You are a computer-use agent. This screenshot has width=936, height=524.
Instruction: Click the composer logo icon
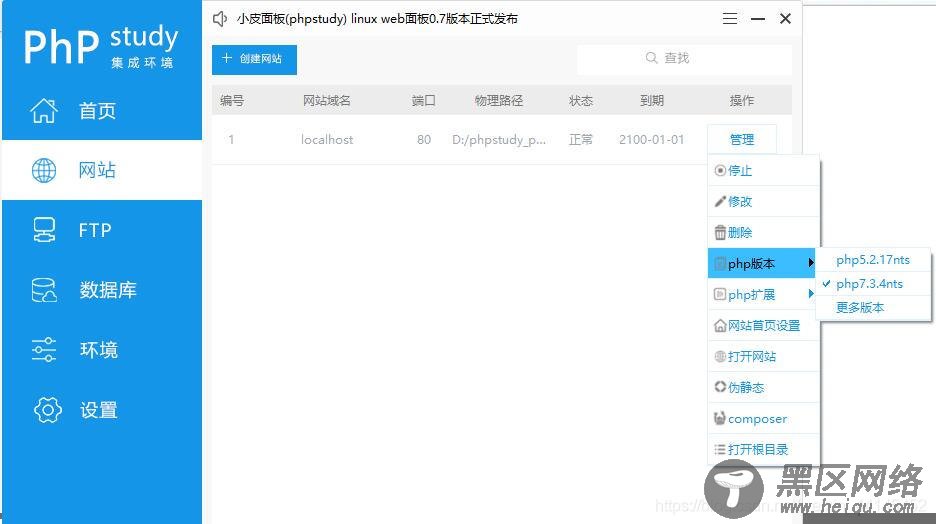pyautogui.click(x=721, y=418)
